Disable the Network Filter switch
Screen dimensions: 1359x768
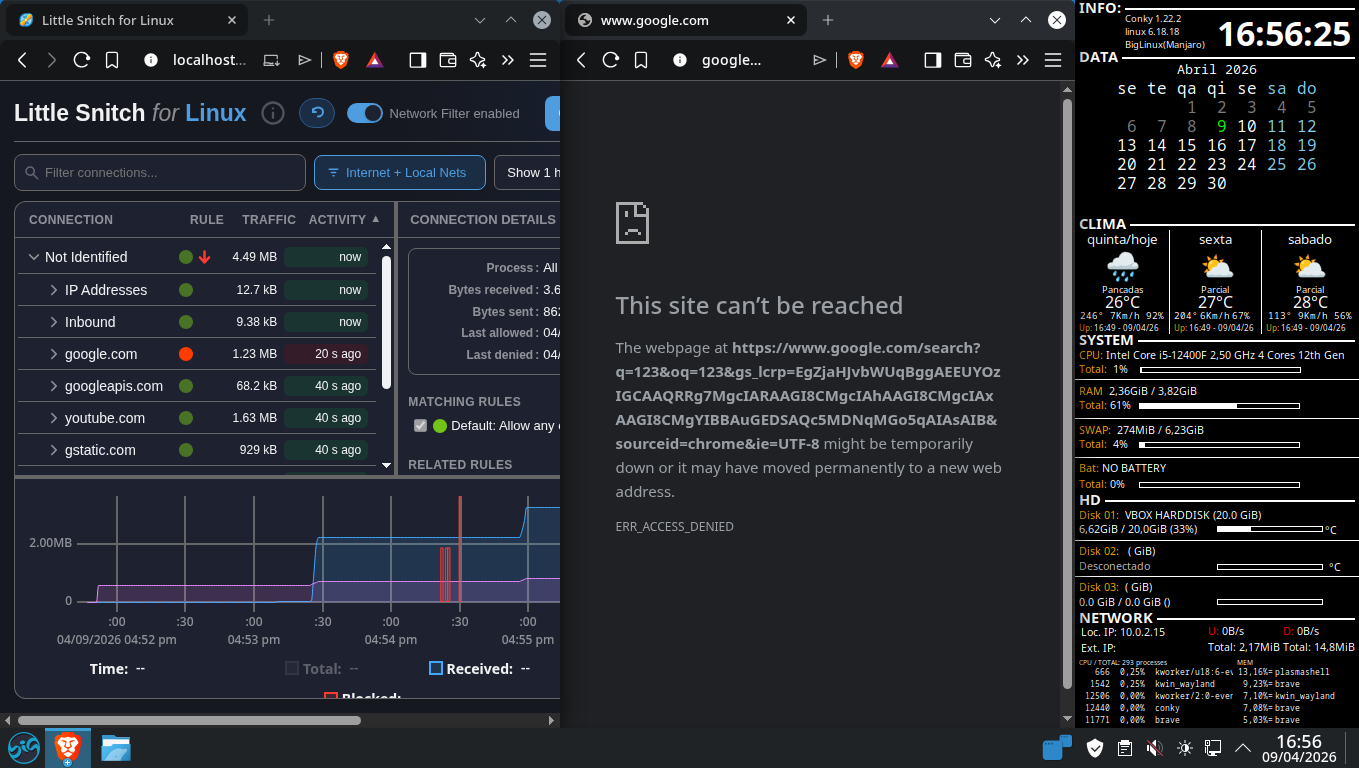click(x=365, y=113)
